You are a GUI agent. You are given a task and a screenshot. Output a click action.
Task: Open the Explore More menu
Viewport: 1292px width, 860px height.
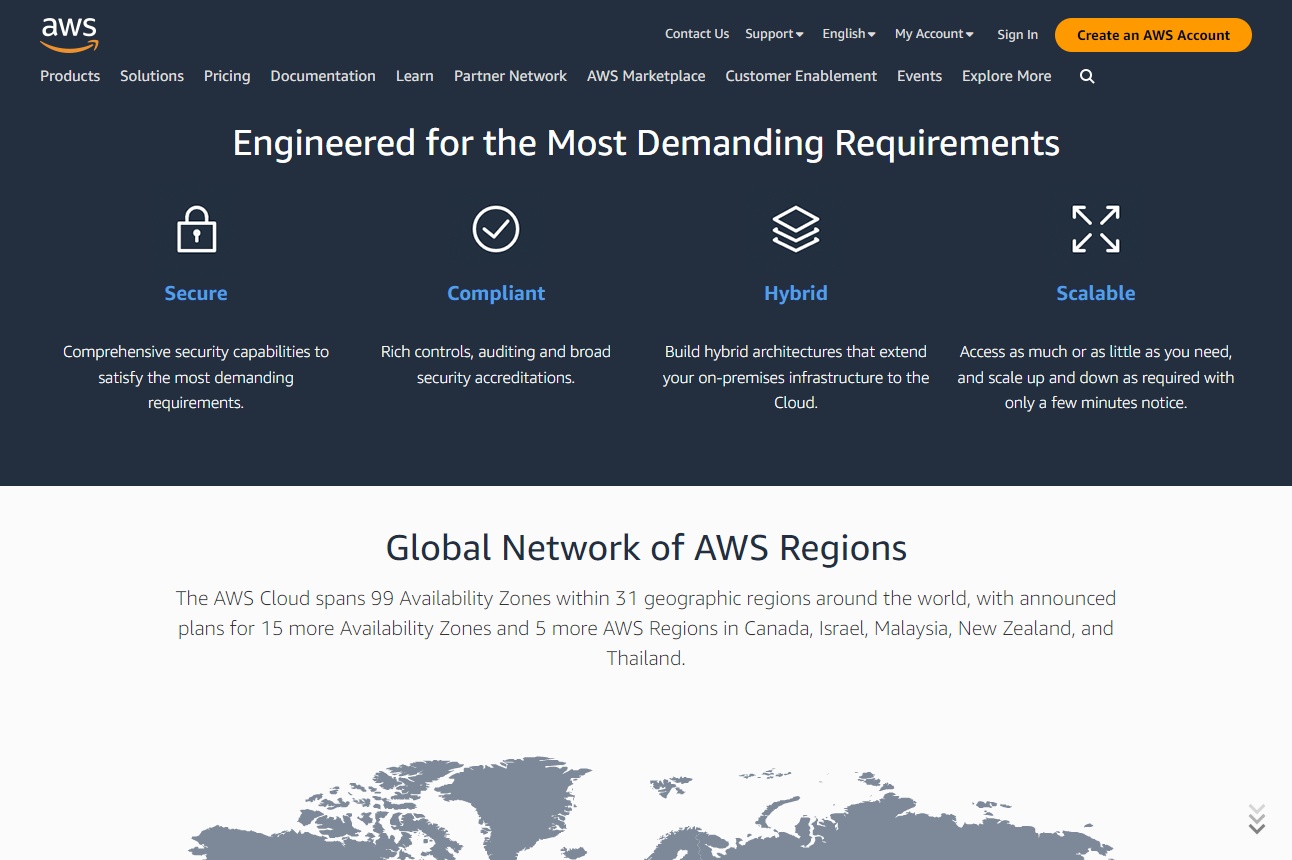[1006, 76]
